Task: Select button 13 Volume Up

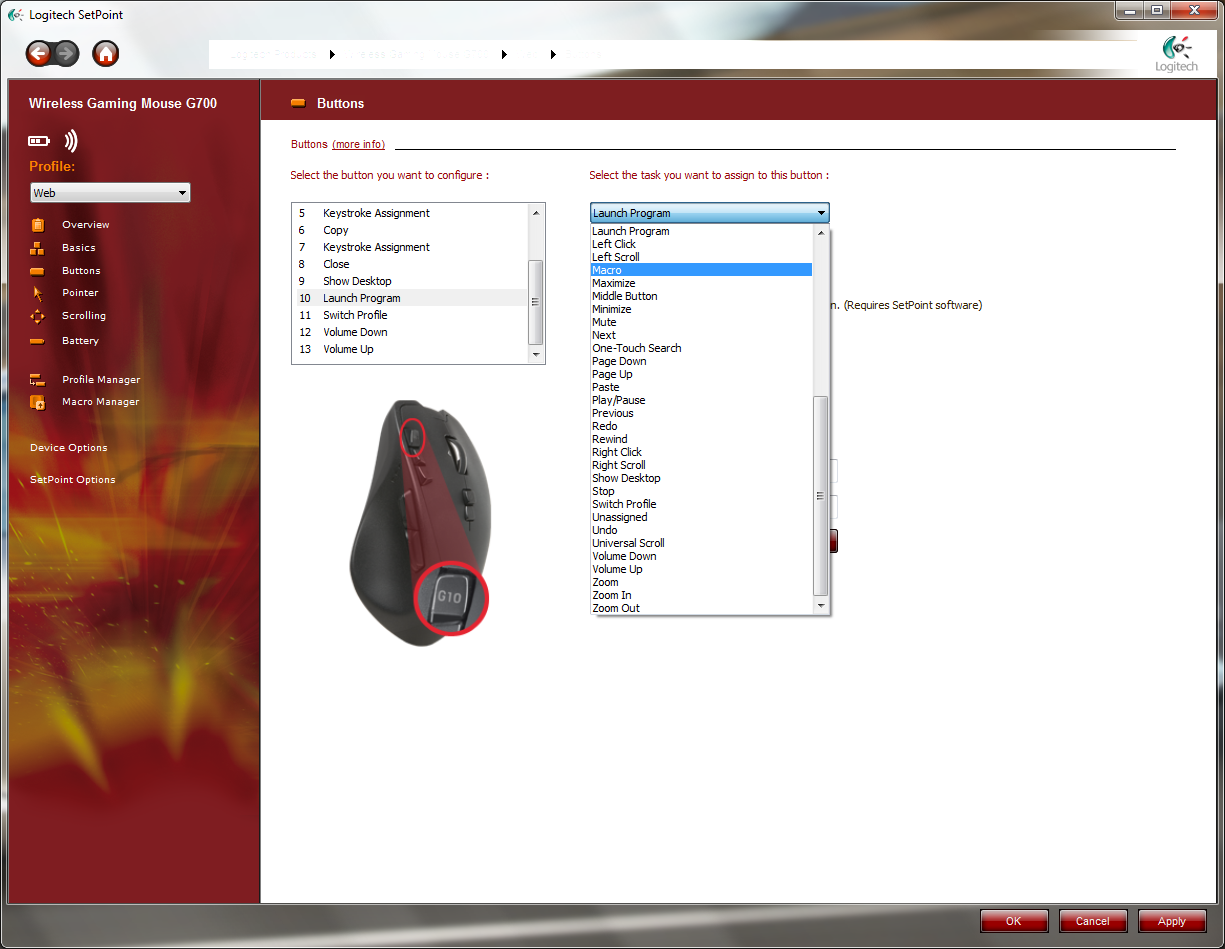Action: pyautogui.click(x=410, y=349)
